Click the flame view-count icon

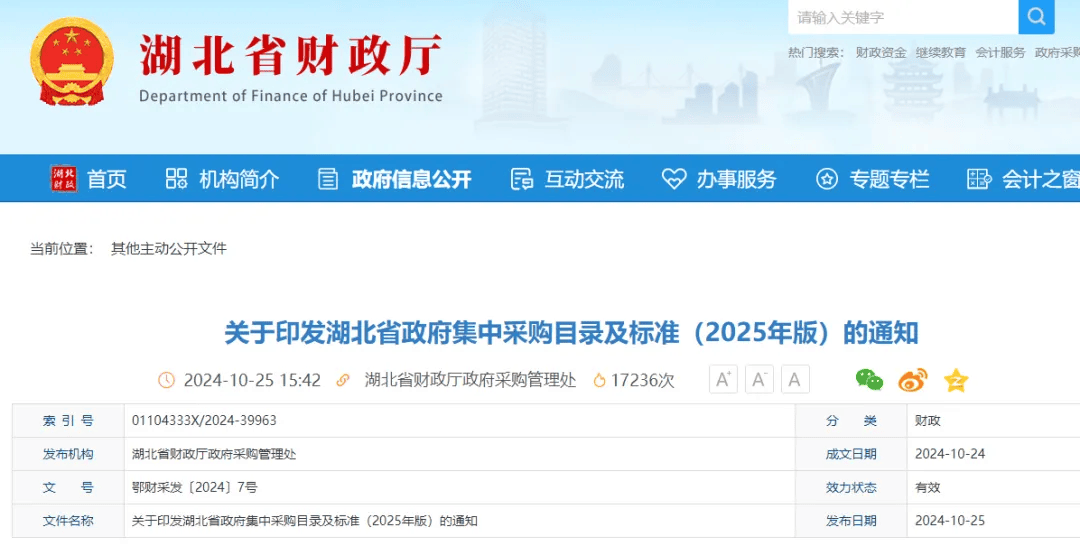click(599, 379)
